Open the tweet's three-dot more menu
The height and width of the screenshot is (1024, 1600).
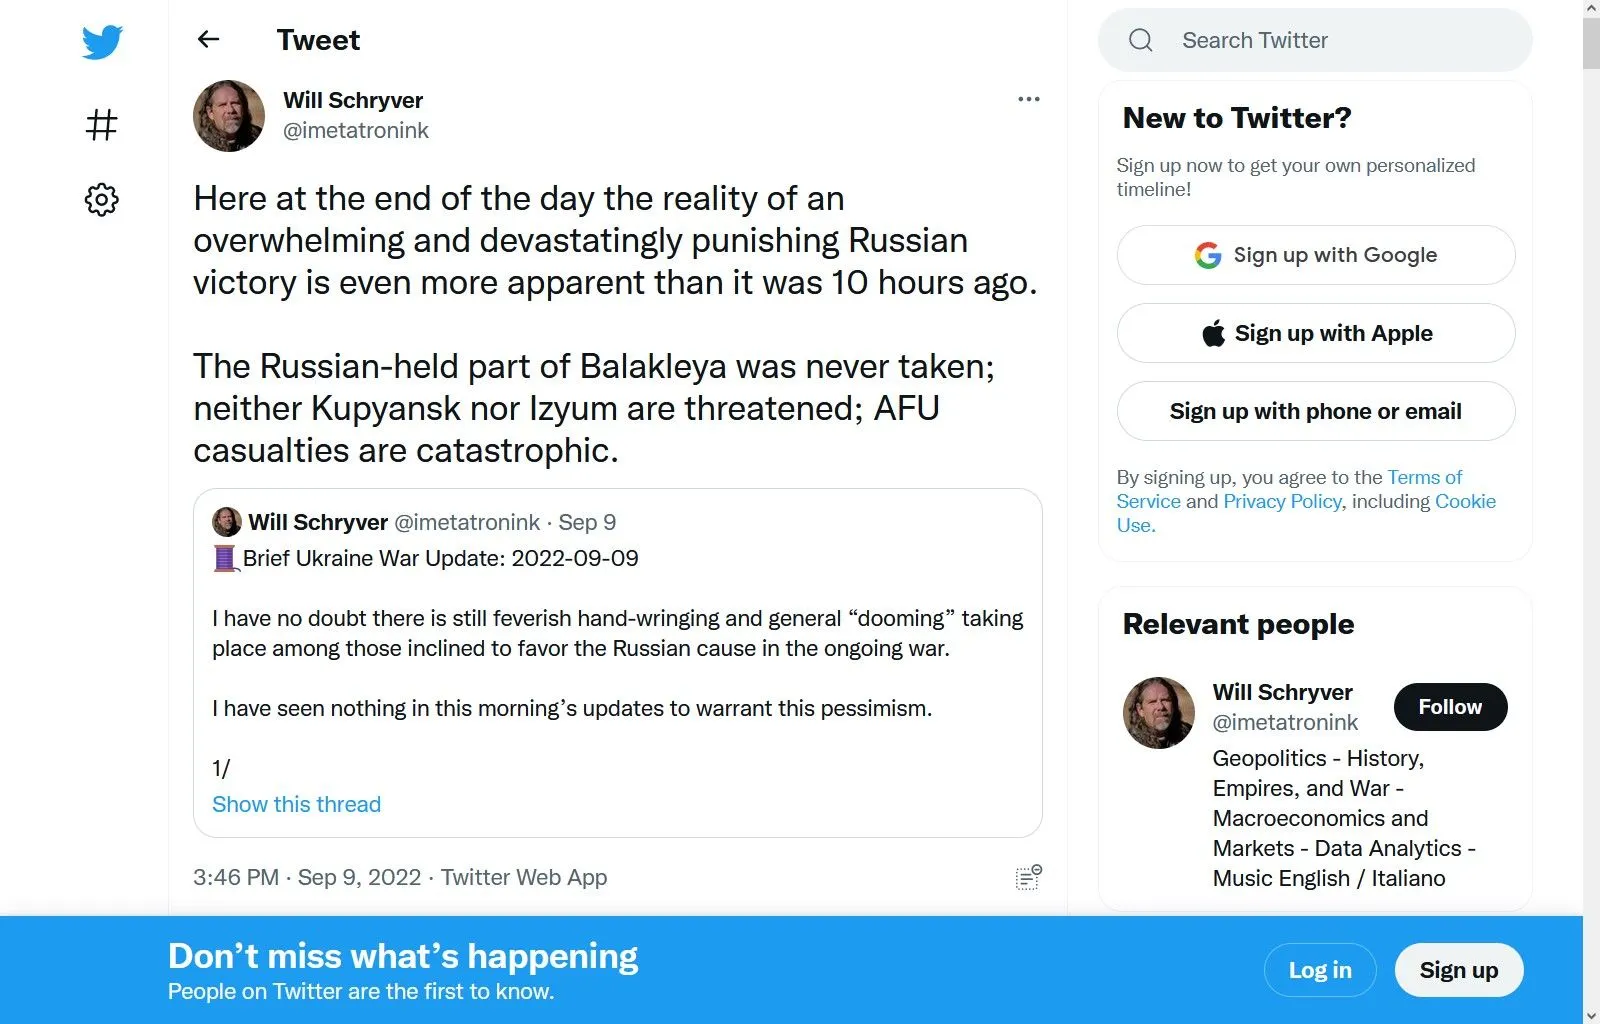coord(1028,99)
